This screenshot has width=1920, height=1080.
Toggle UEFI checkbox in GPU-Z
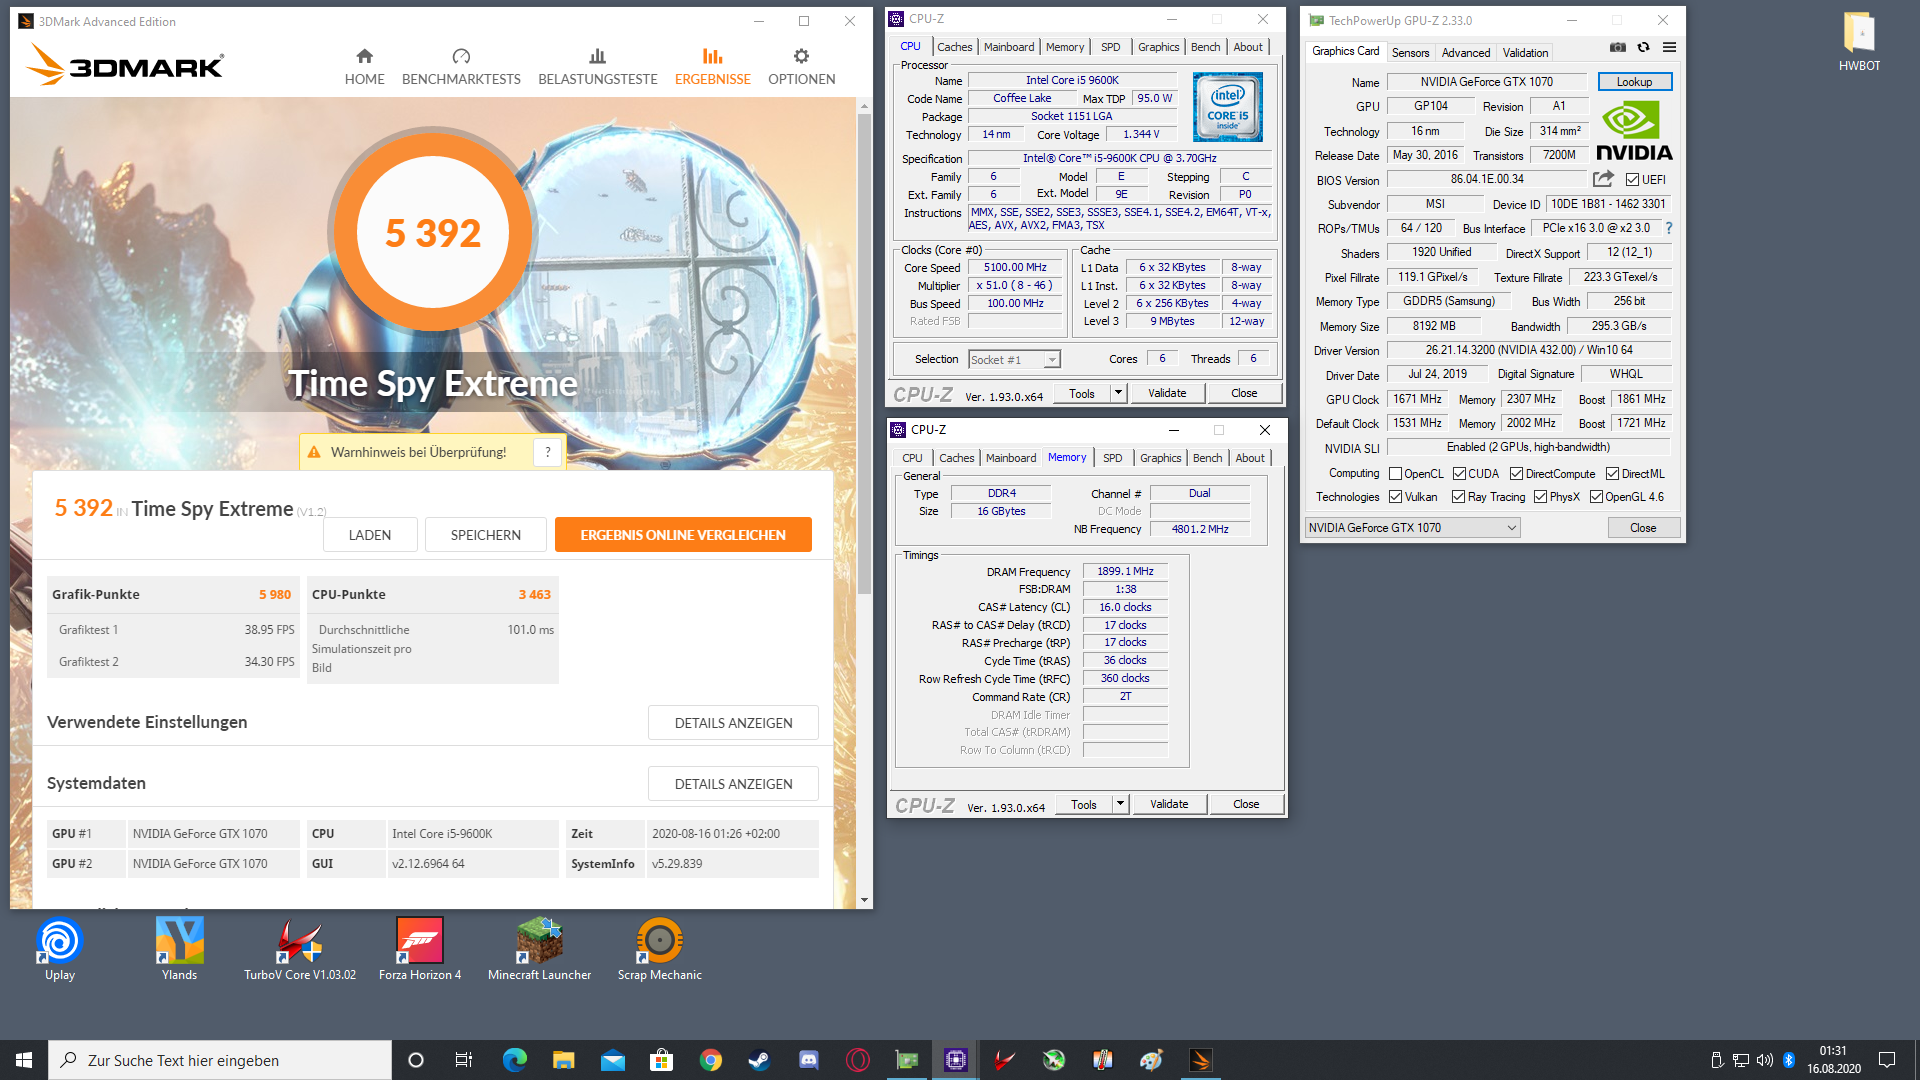tap(1632, 180)
